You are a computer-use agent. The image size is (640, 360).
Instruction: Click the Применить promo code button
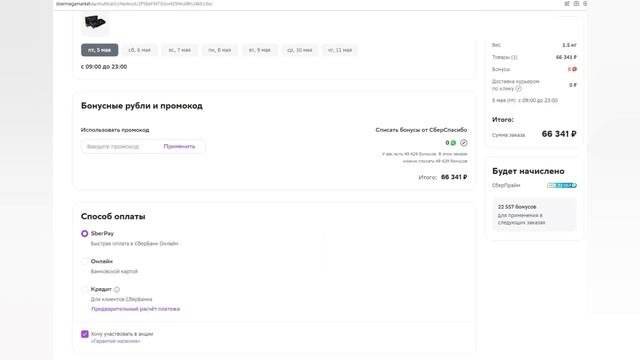pyautogui.click(x=179, y=146)
